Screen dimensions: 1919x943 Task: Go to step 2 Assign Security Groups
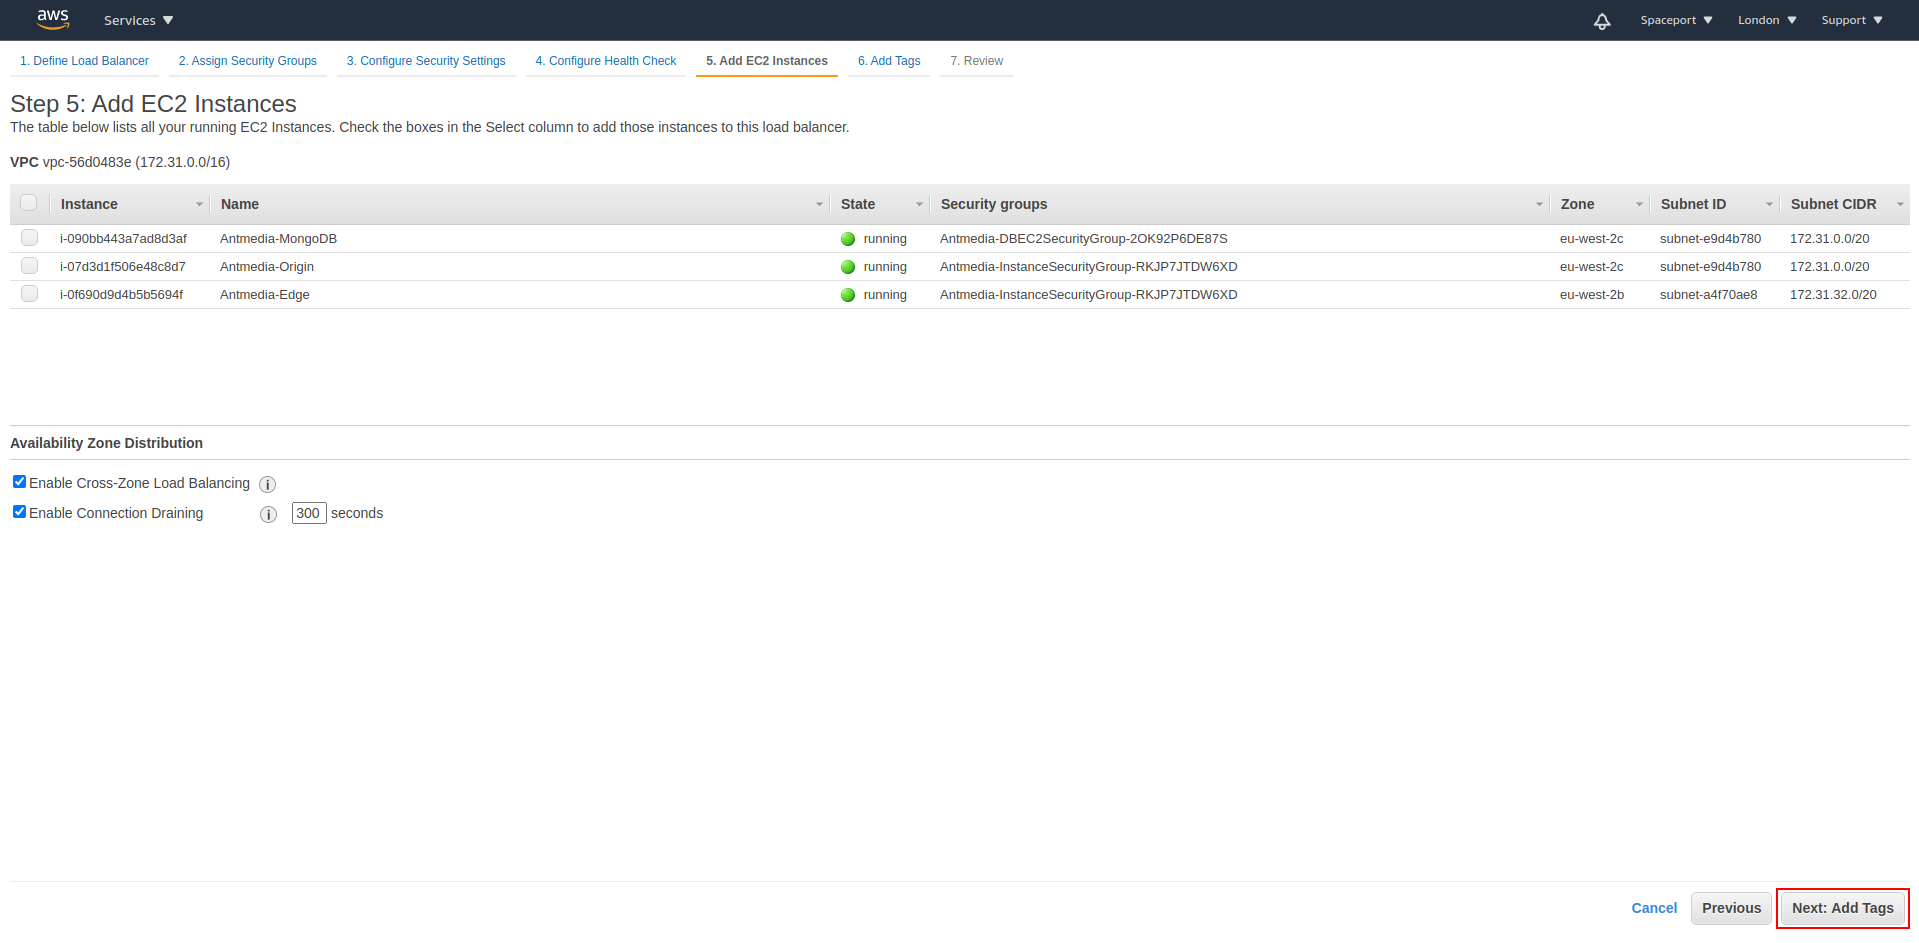[248, 61]
